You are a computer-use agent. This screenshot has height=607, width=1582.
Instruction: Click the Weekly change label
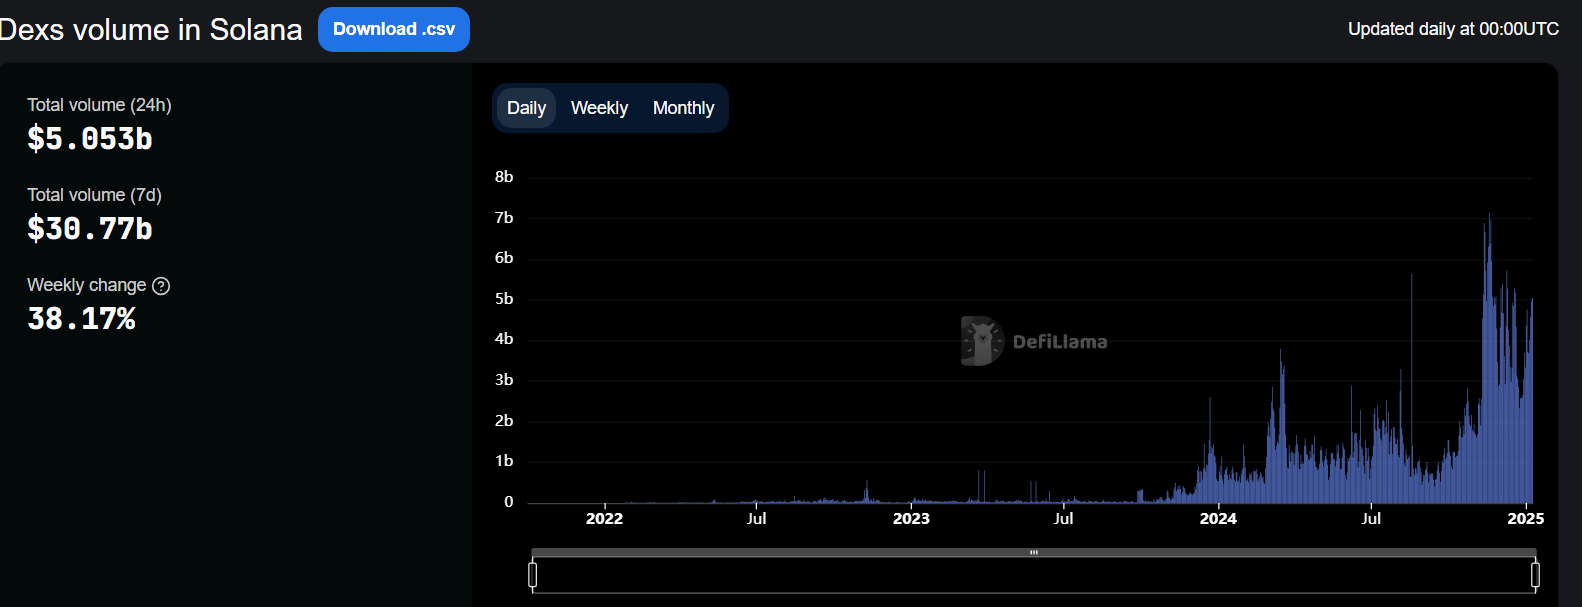(87, 285)
